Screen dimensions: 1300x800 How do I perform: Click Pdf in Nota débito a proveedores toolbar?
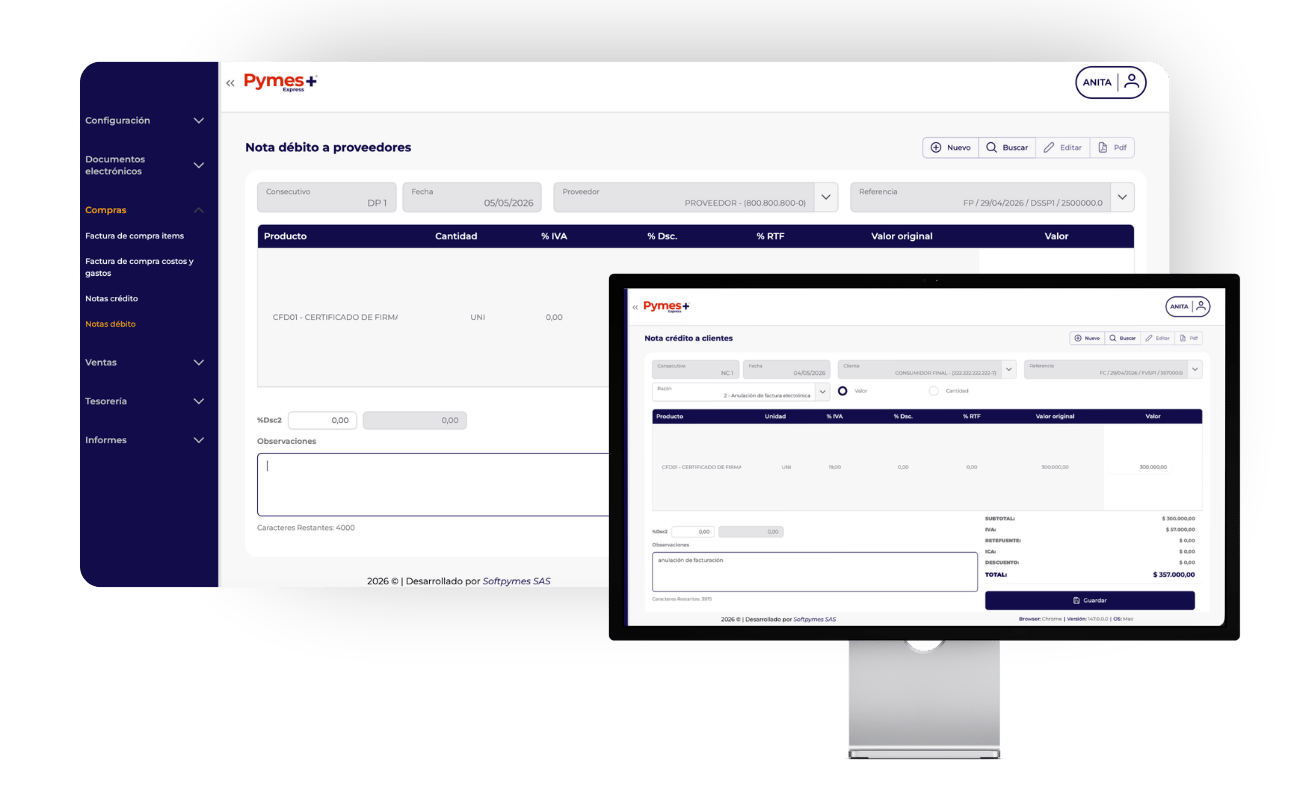click(x=1112, y=147)
